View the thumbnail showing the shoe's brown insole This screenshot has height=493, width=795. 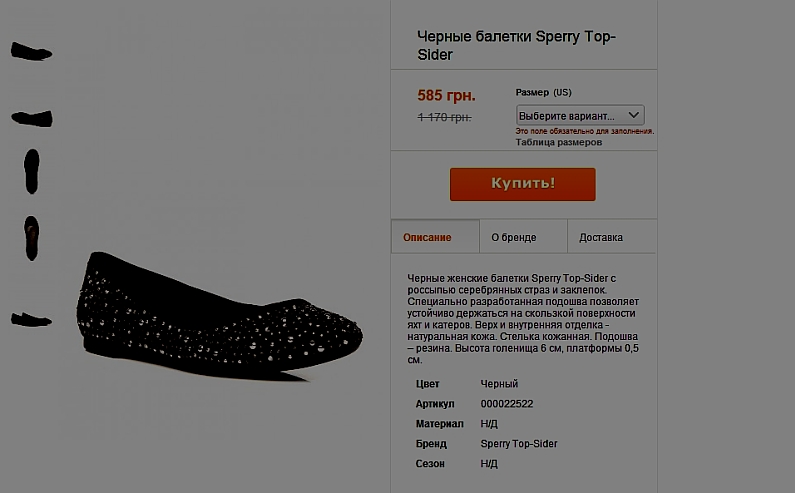(x=32, y=237)
